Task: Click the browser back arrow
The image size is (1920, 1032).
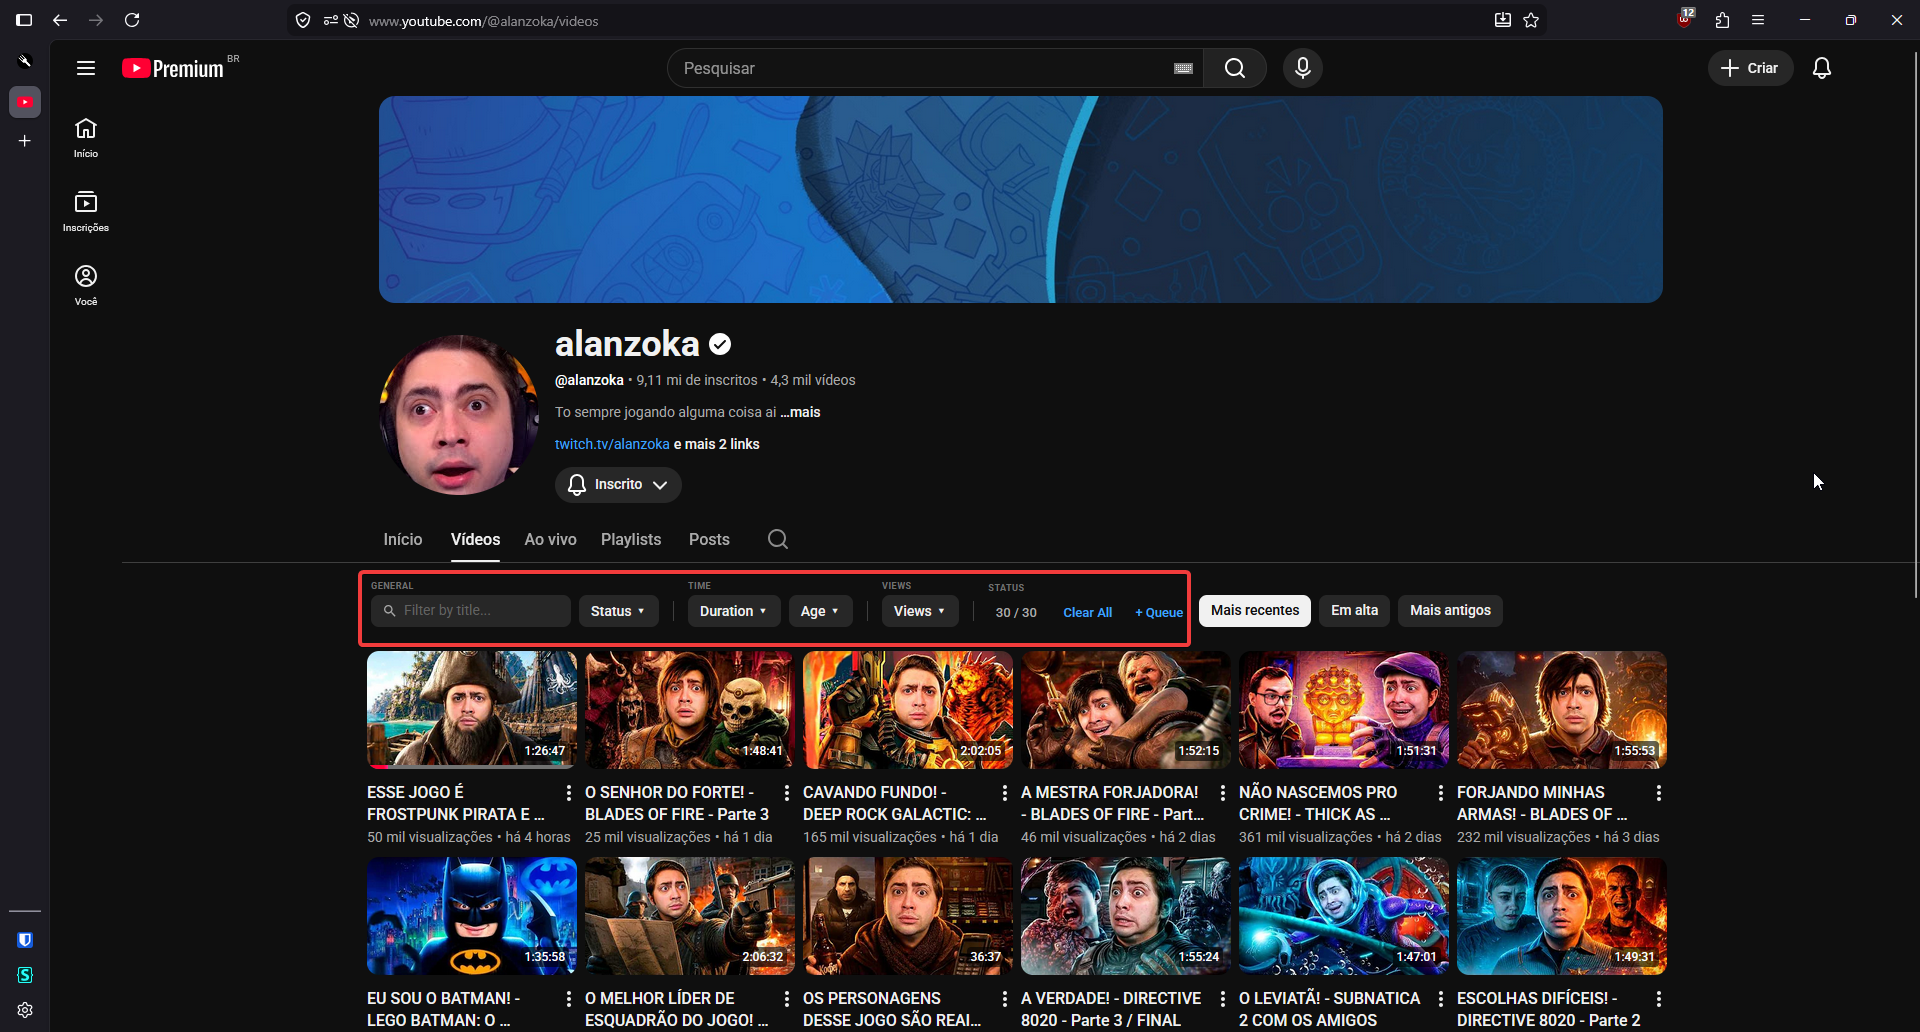Action: (60, 20)
